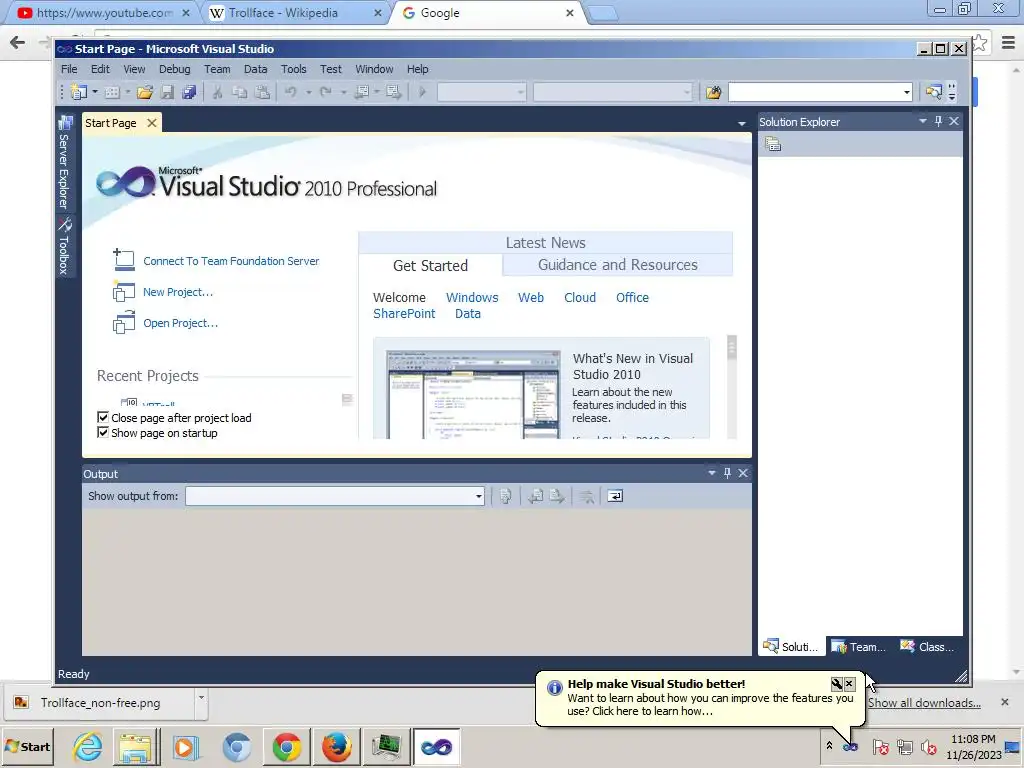Open the Debug menu
Image resolution: width=1024 pixels, height=768 pixels.
click(x=174, y=69)
